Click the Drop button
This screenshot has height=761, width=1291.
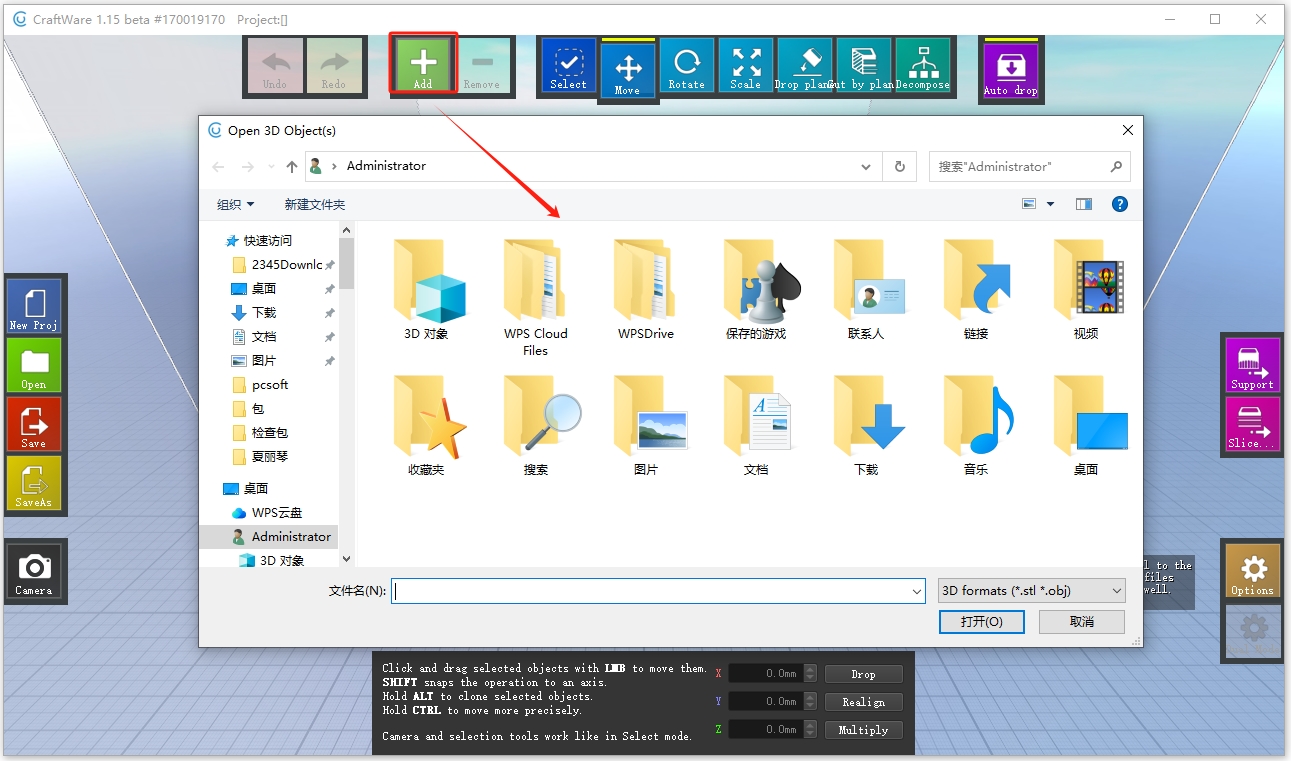pos(863,674)
